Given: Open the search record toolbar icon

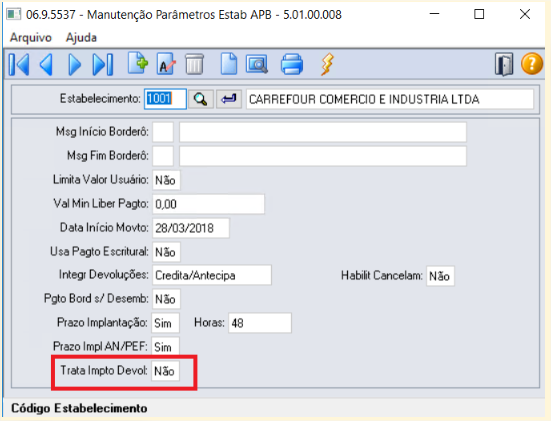Looking at the screenshot, I should point(257,64).
